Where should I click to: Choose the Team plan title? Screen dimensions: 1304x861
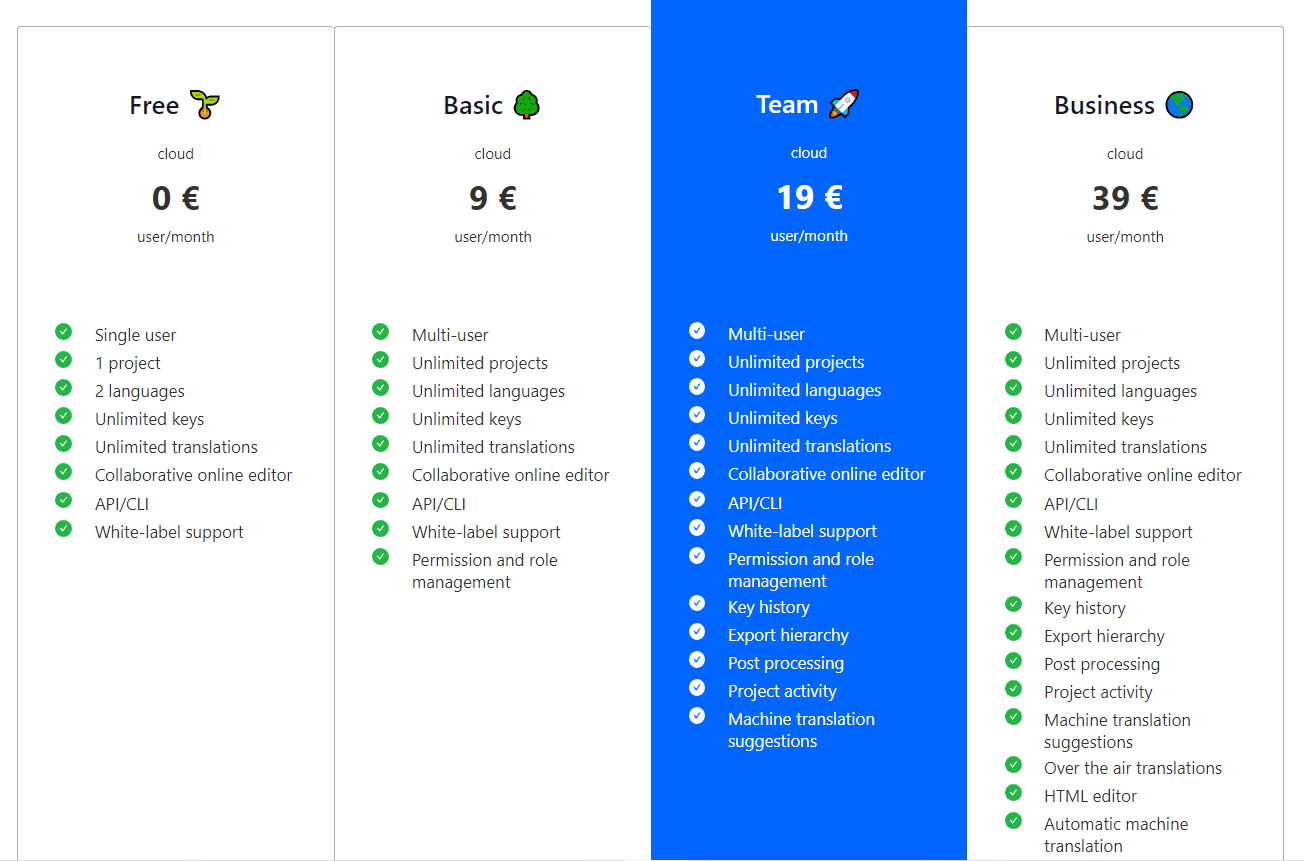787,105
